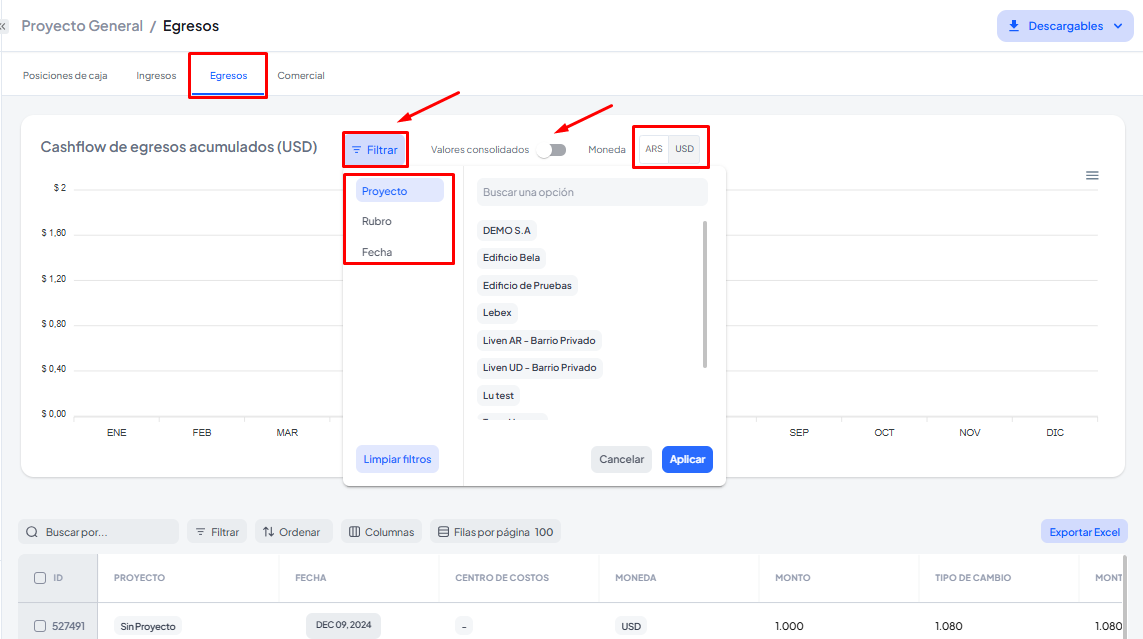Toggle the Valores consolidados switch
The height and width of the screenshot is (639, 1143).
point(551,150)
